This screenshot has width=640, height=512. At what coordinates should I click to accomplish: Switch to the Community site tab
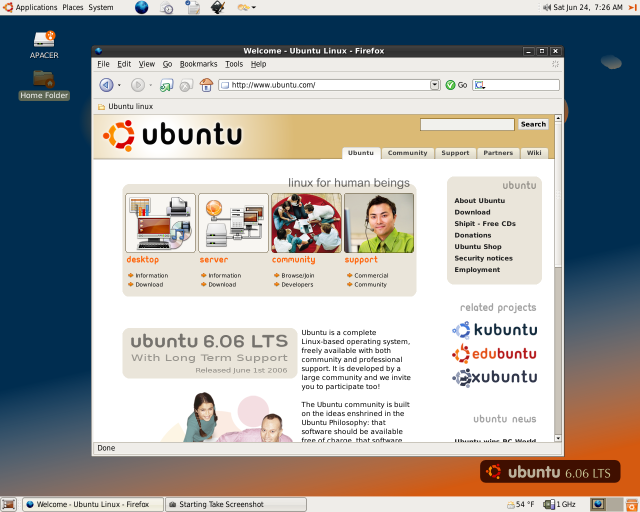click(407, 153)
